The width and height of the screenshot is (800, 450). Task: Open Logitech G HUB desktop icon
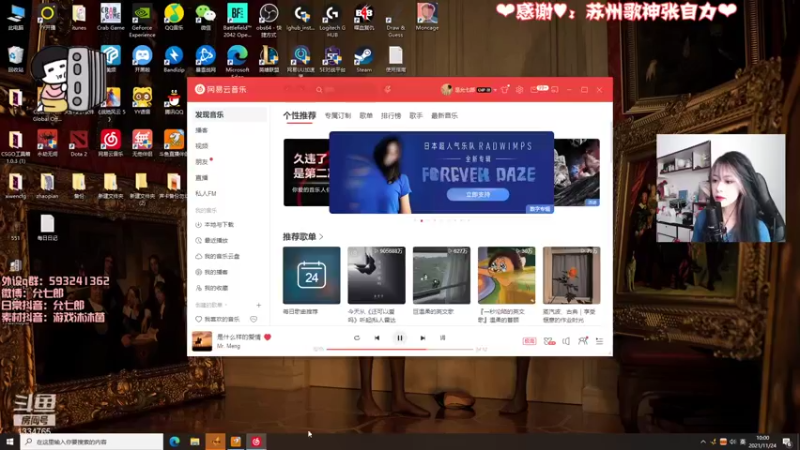point(332,19)
